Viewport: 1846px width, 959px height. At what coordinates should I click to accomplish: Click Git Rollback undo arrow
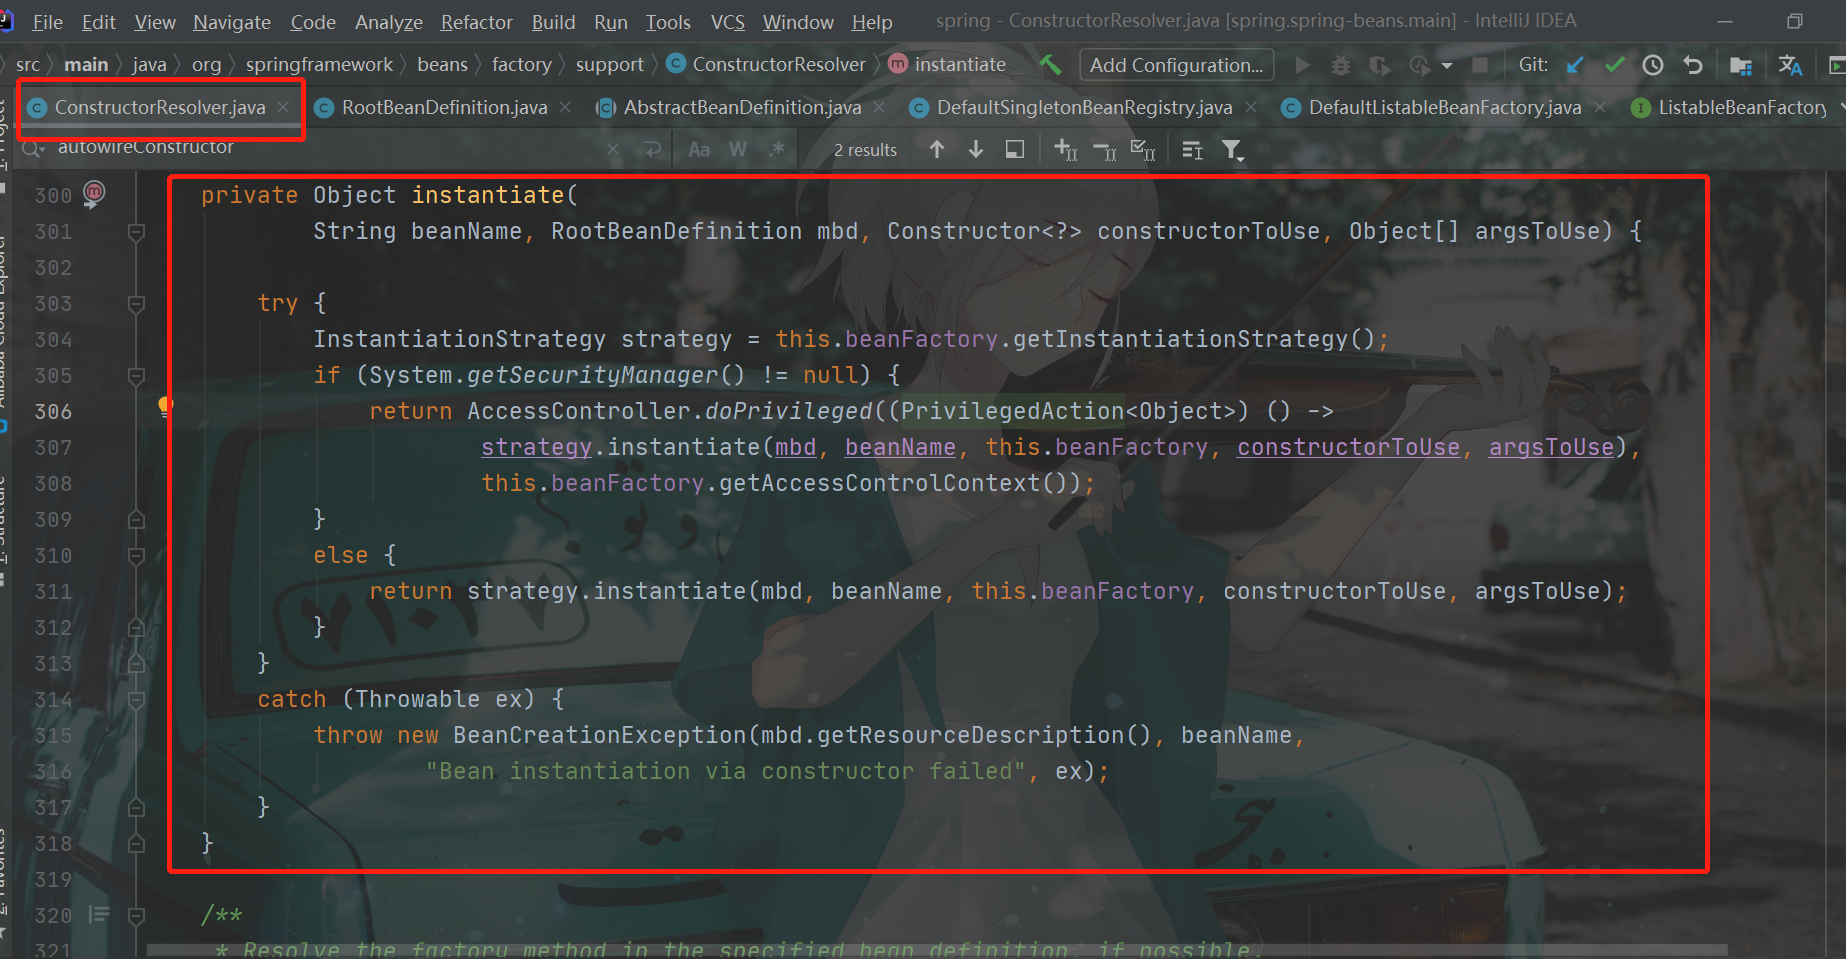[1692, 65]
